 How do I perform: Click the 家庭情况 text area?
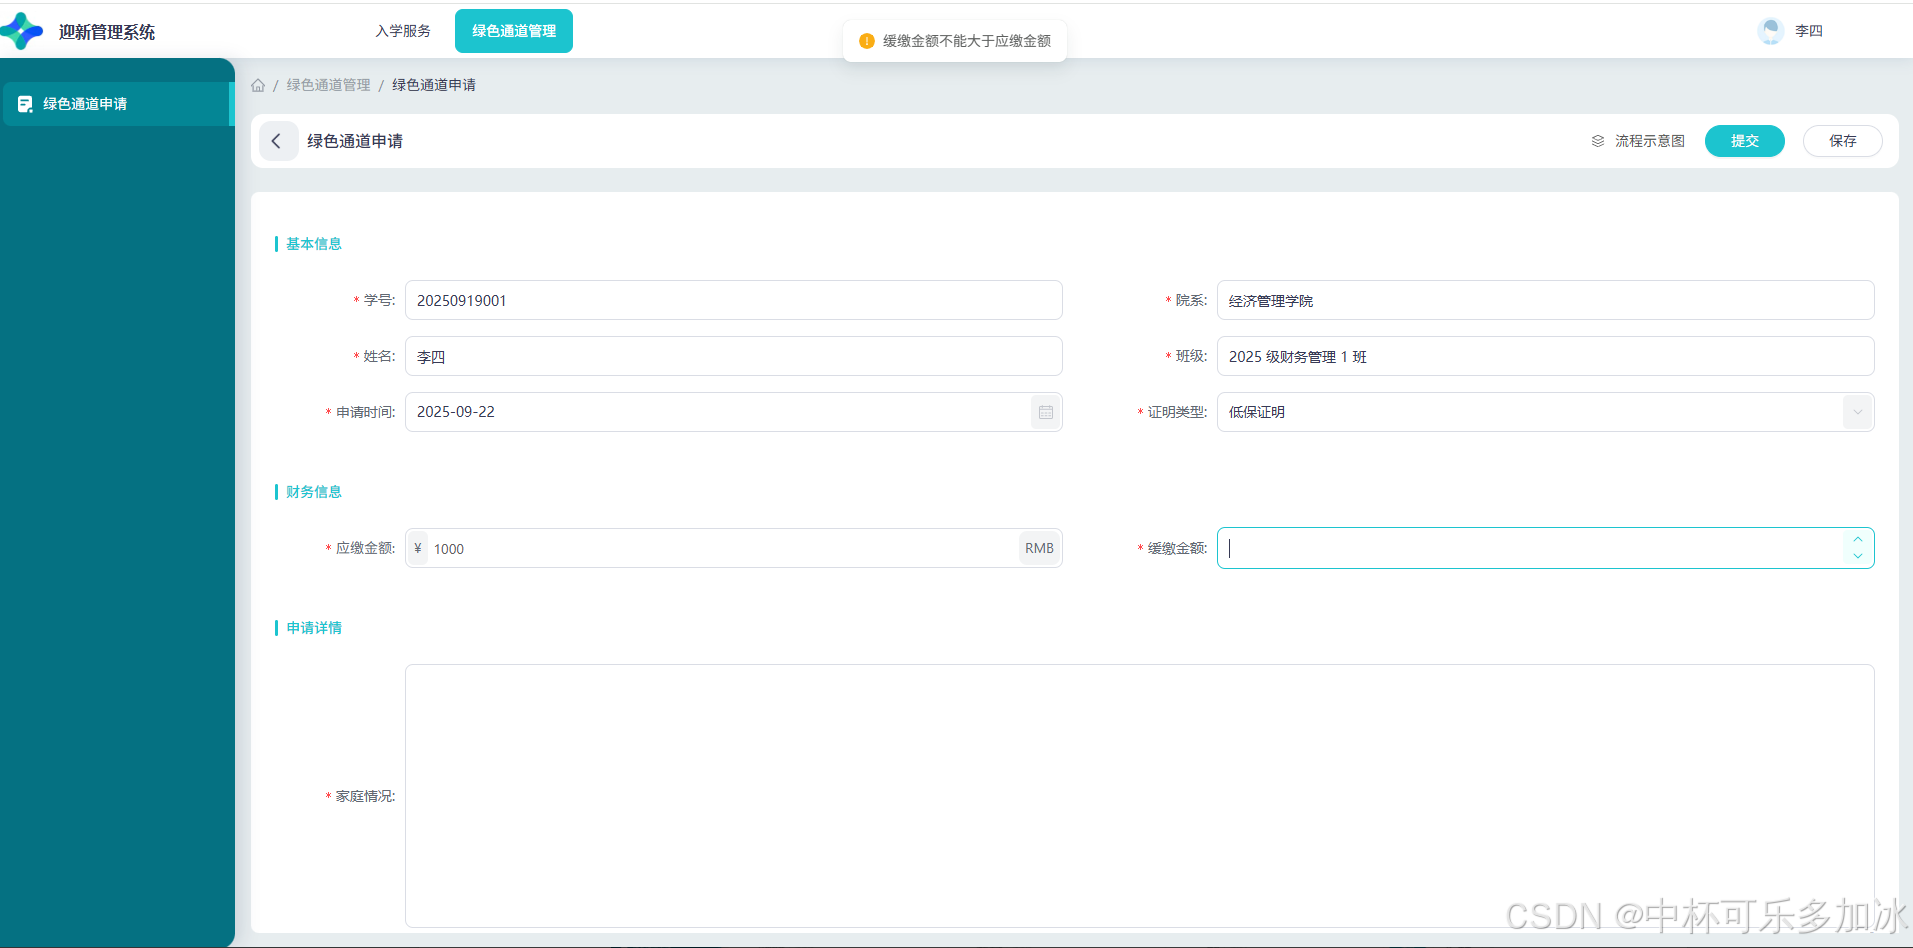[x=1140, y=796]
